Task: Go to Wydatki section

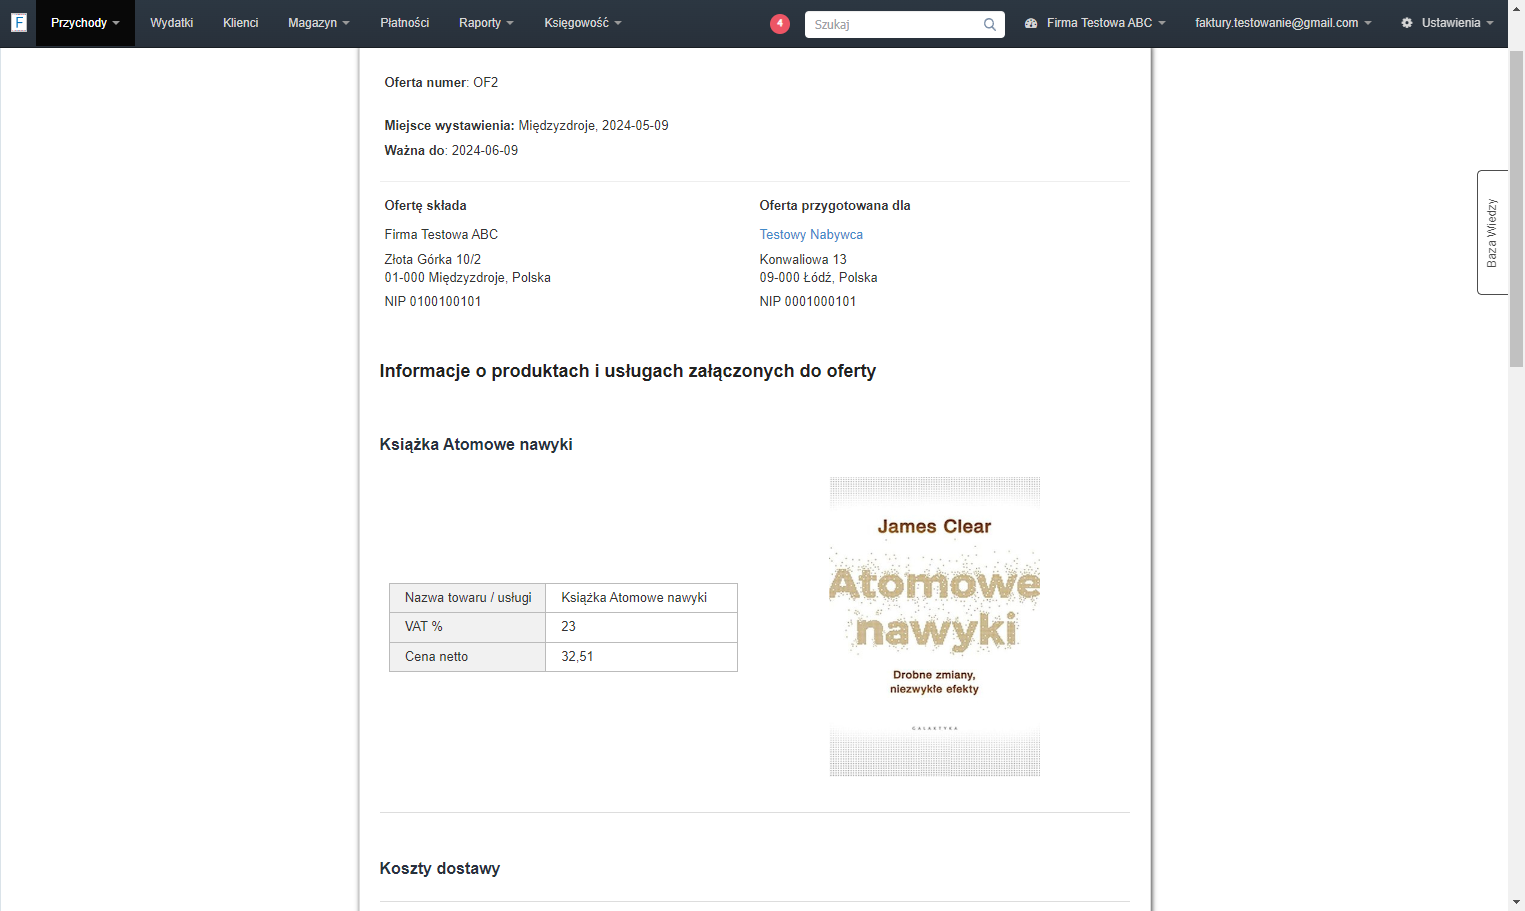Action: click(172, 23)
